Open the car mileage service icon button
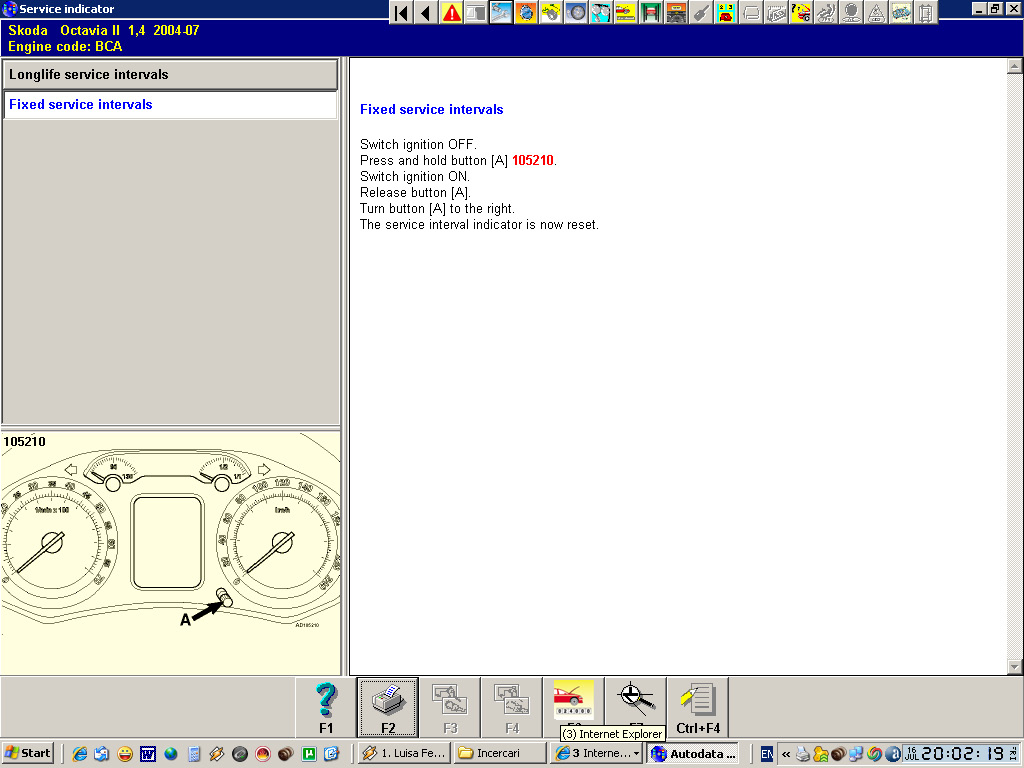 tap(574, 700)
